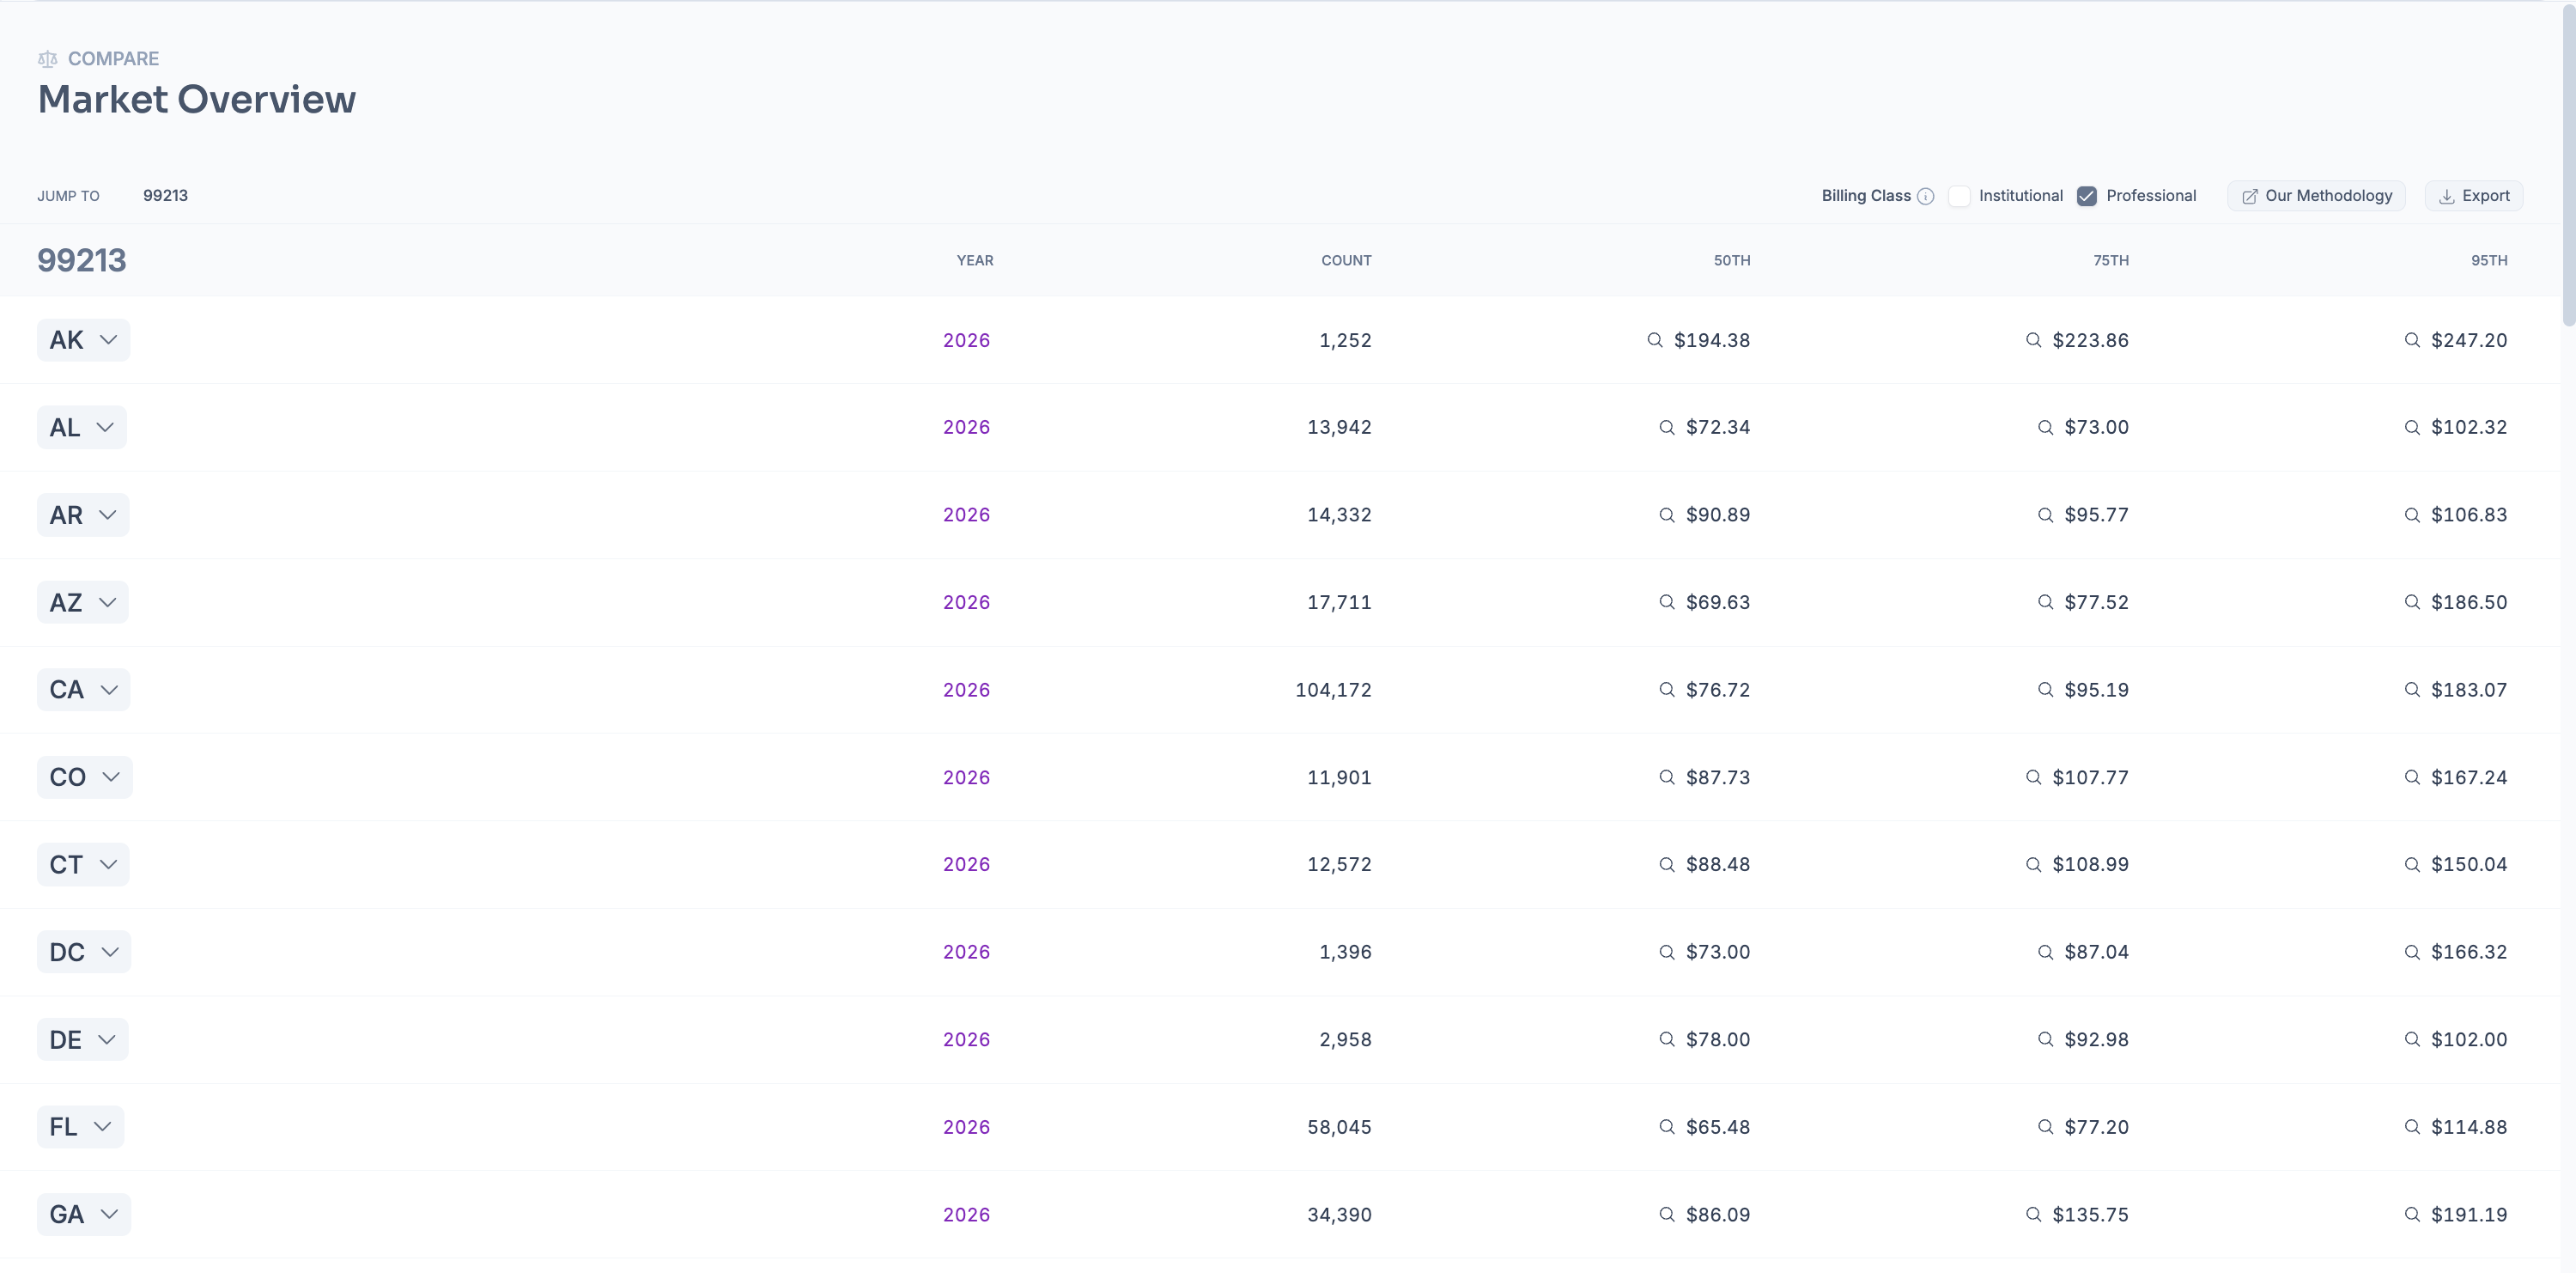This screenshot has width=2576, height=1273.
Task: Expand the FL state dropdown
Action: coord(81,1127)
